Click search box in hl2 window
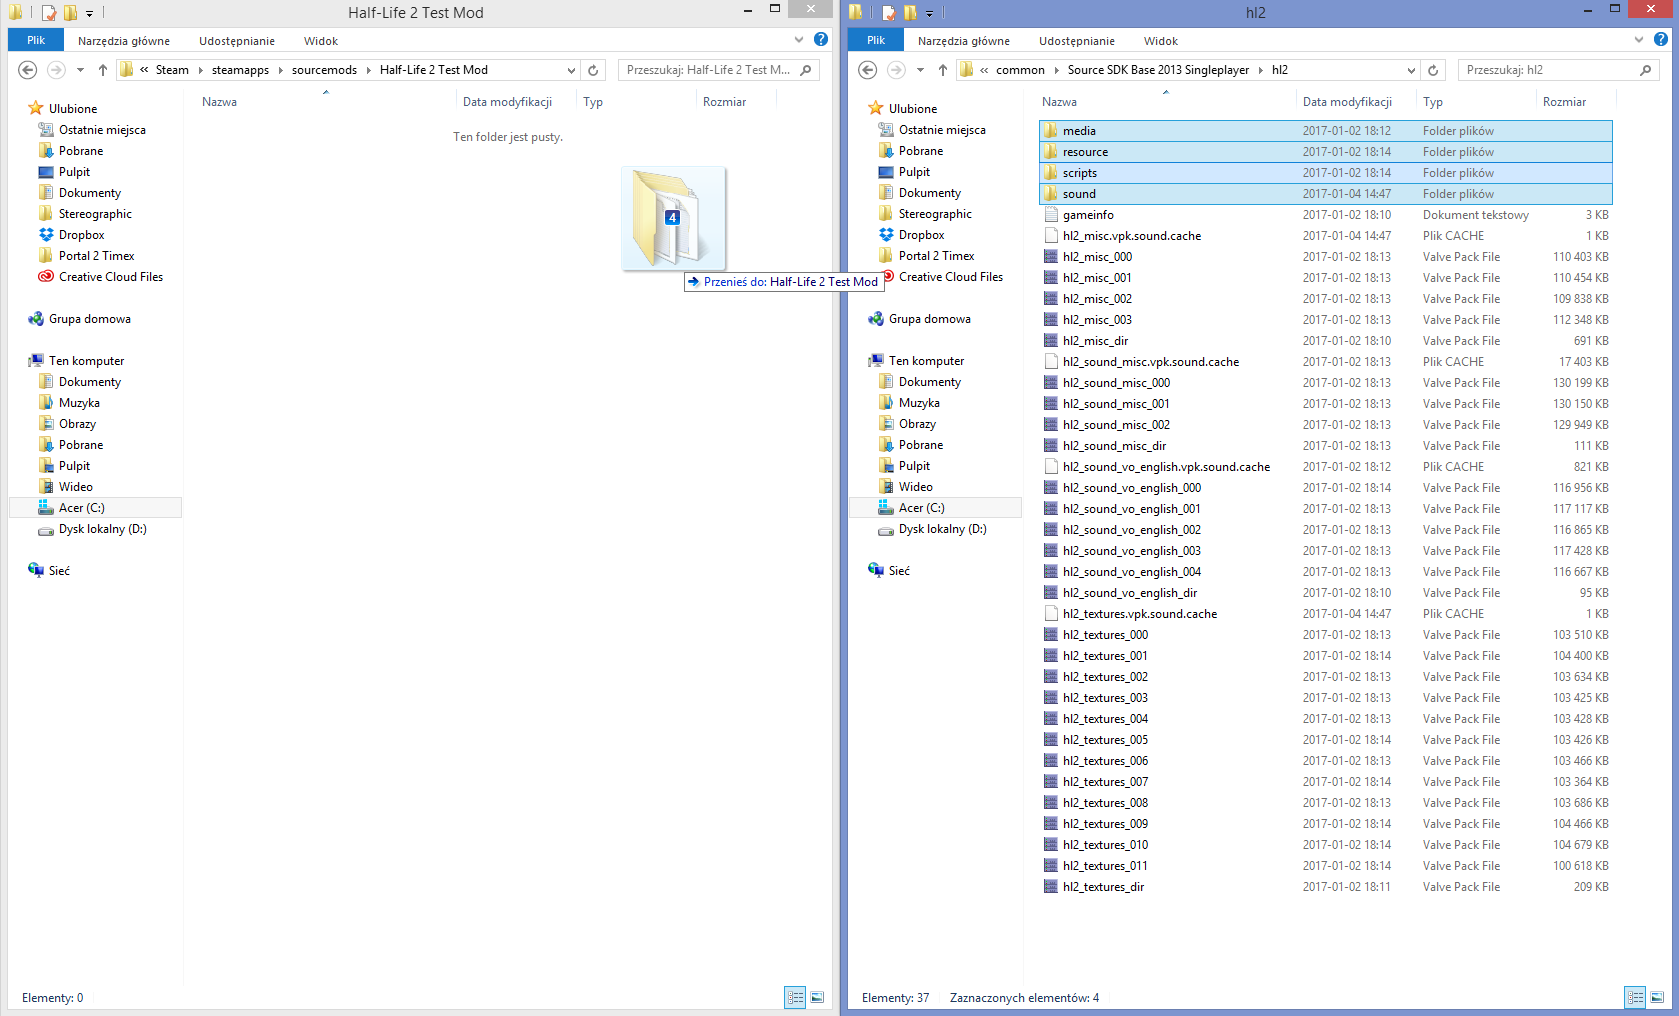The height and width of the screenshot is (1016, 1679). pyautogui.click(x=1559, y=70)
